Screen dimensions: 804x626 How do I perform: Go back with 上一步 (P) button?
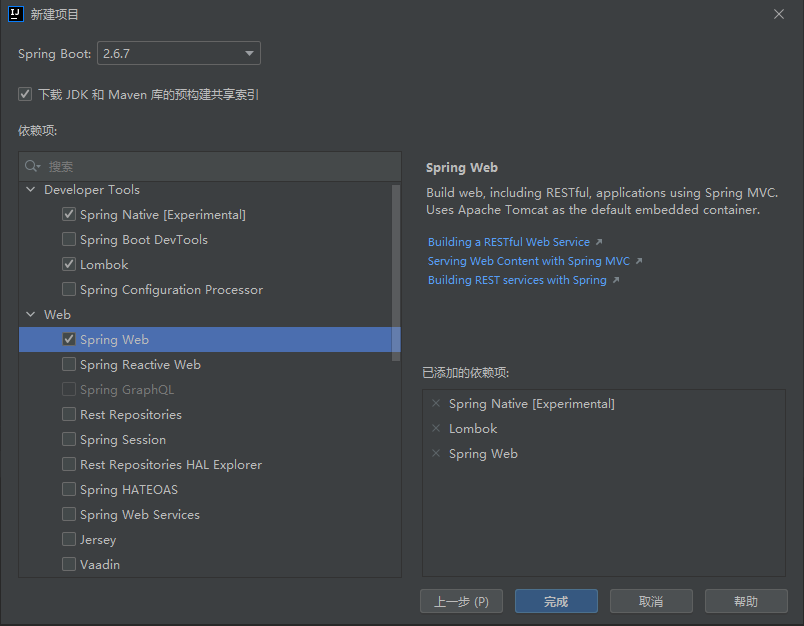pos(461,601)
